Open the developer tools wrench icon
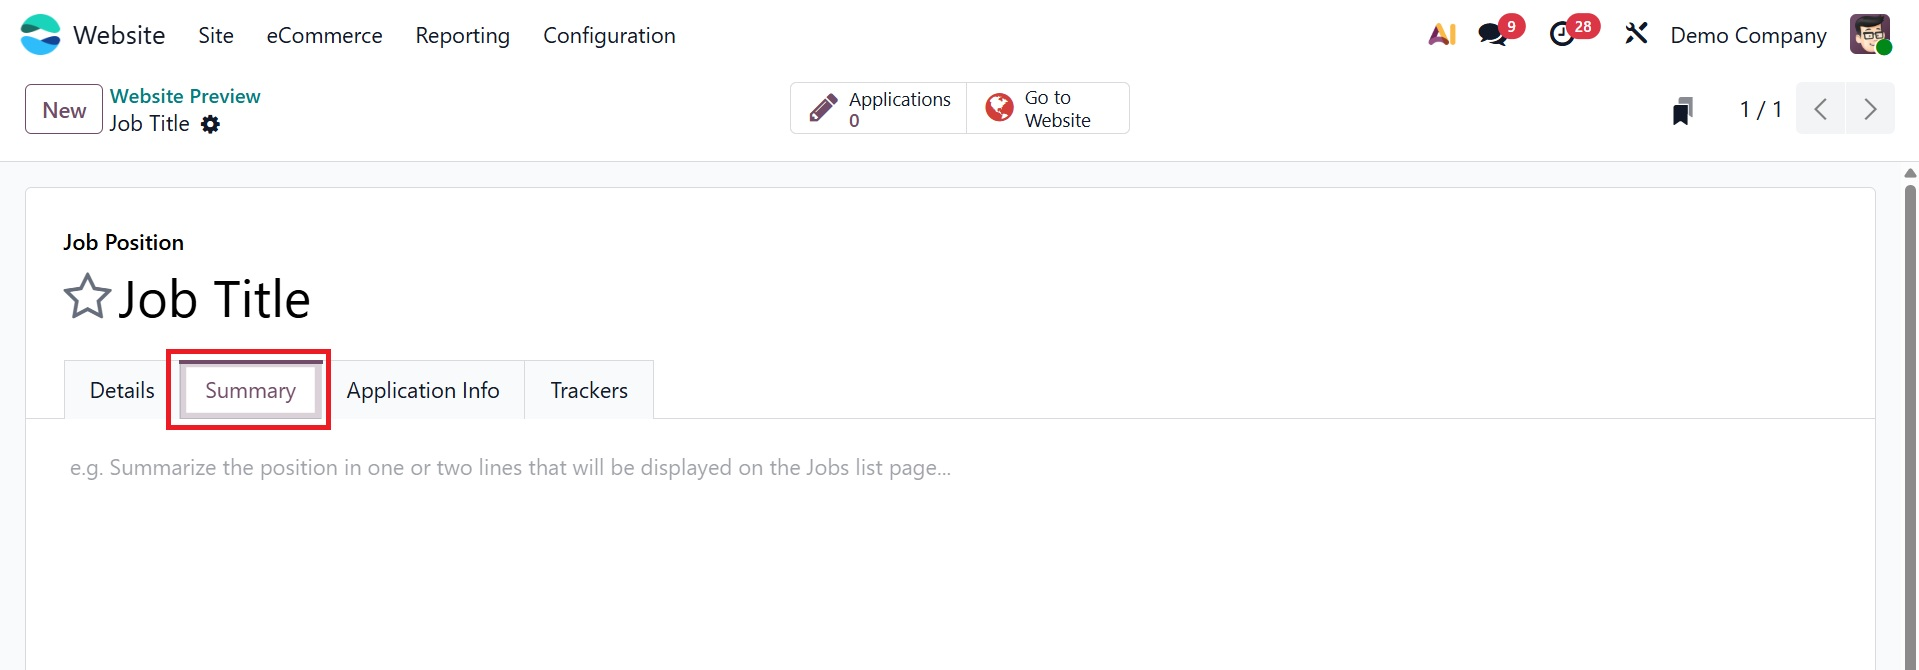Screen dimensions: 1919x670 click(1636, 35)
